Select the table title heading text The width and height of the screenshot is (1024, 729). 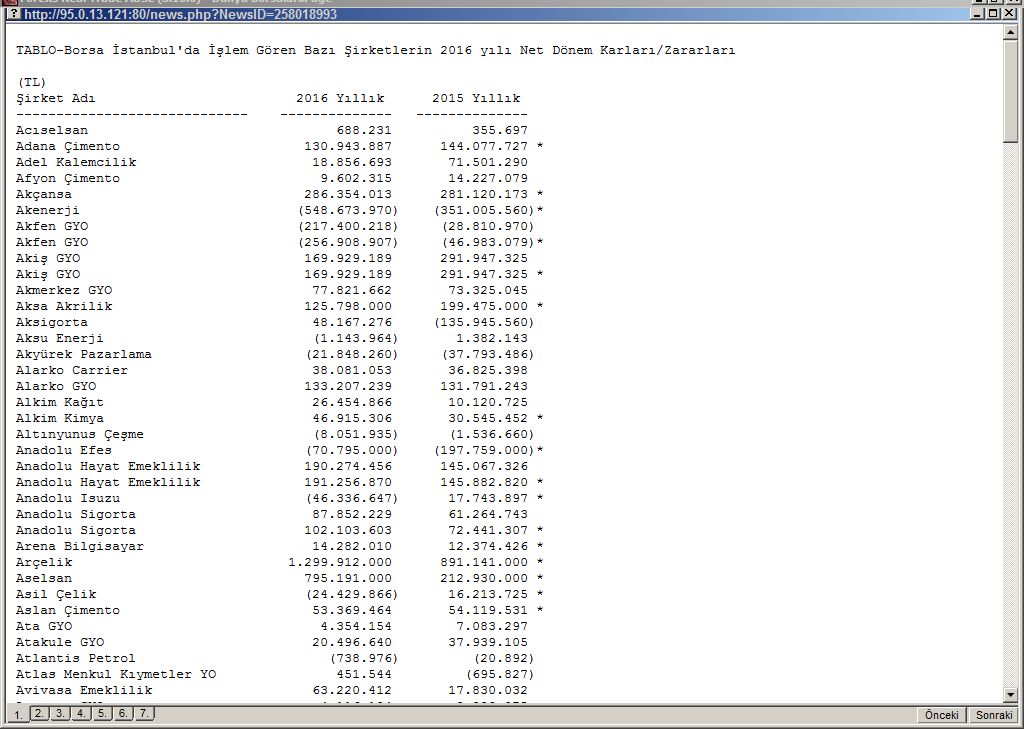point(376,50)
